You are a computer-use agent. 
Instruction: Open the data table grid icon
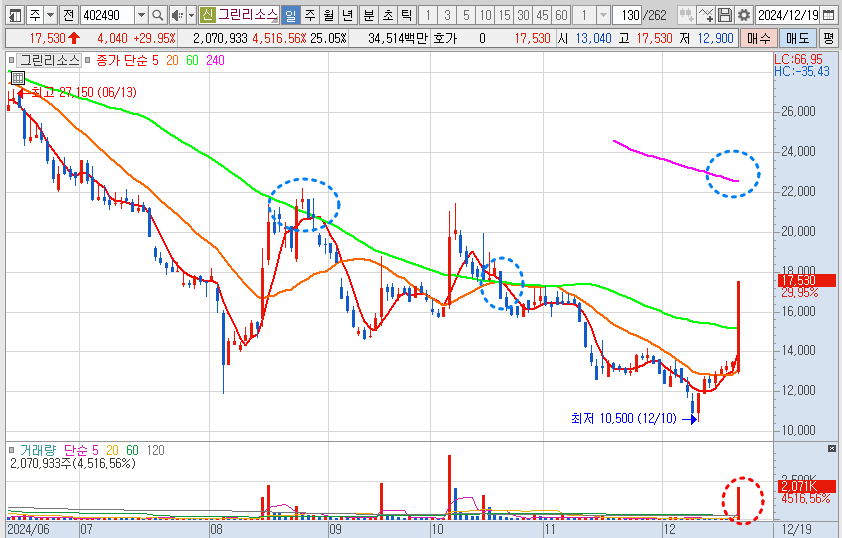(18, 78)
